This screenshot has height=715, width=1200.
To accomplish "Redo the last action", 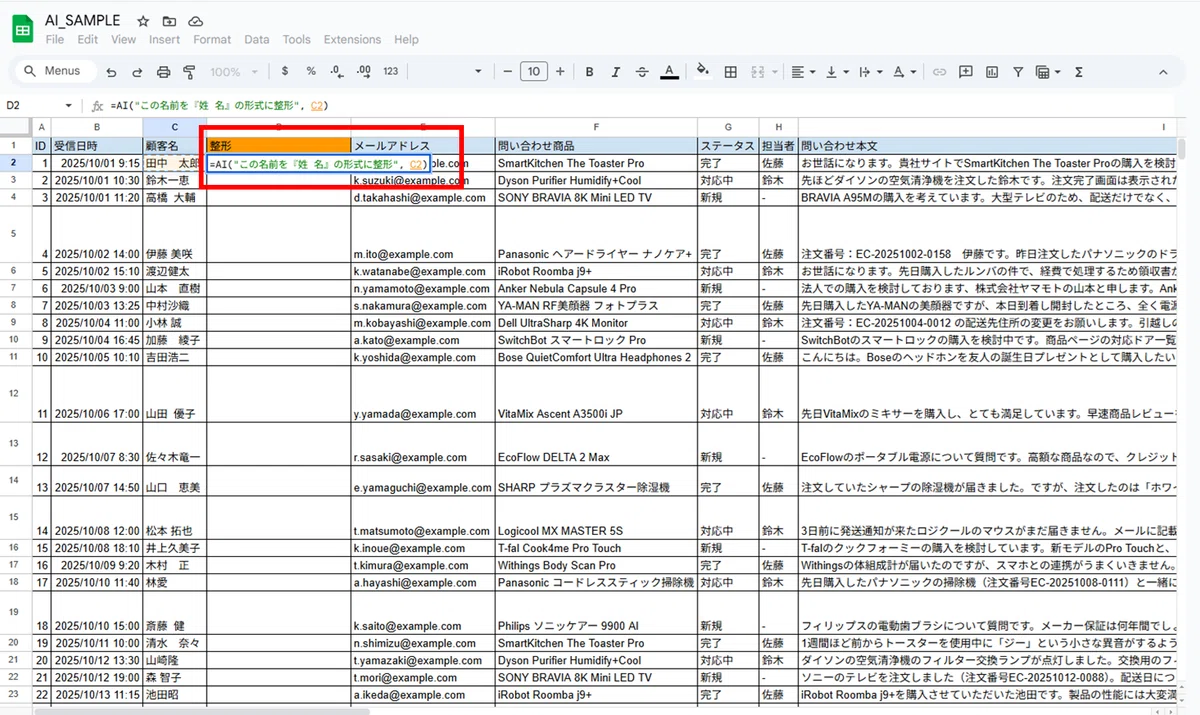I will 137,72.
